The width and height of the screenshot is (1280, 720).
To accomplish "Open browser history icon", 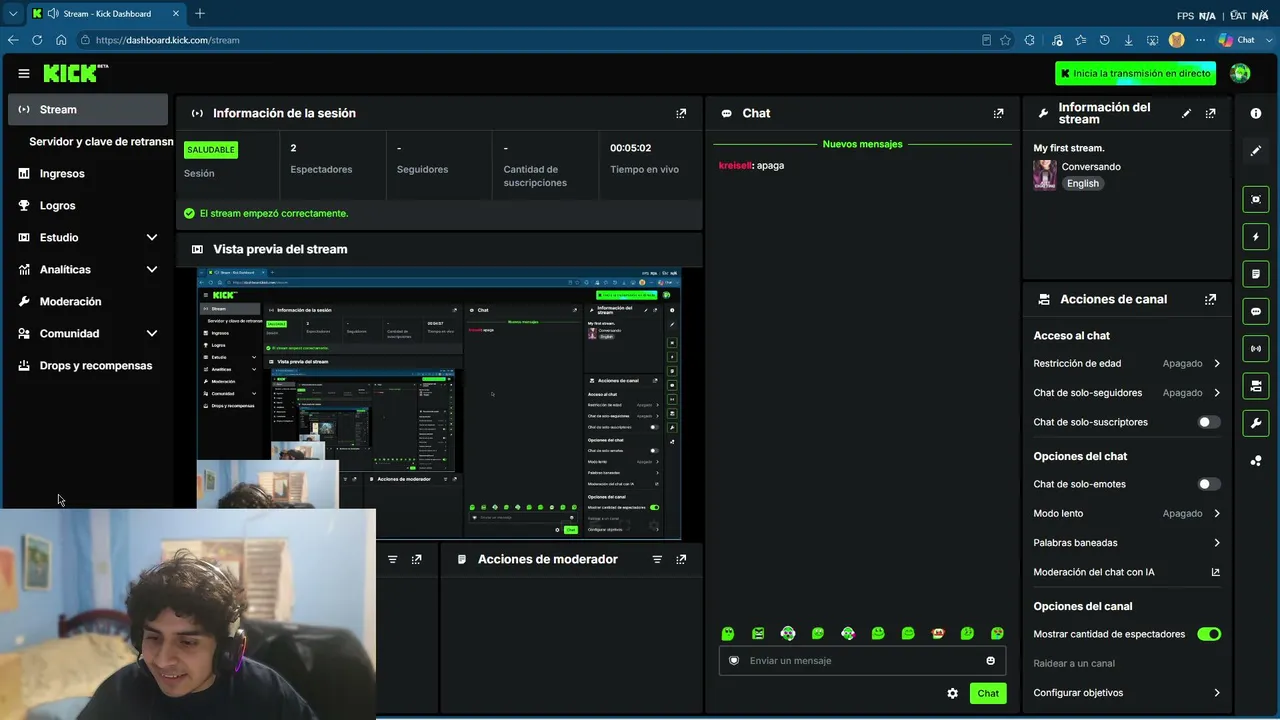I will [1104, 40].
